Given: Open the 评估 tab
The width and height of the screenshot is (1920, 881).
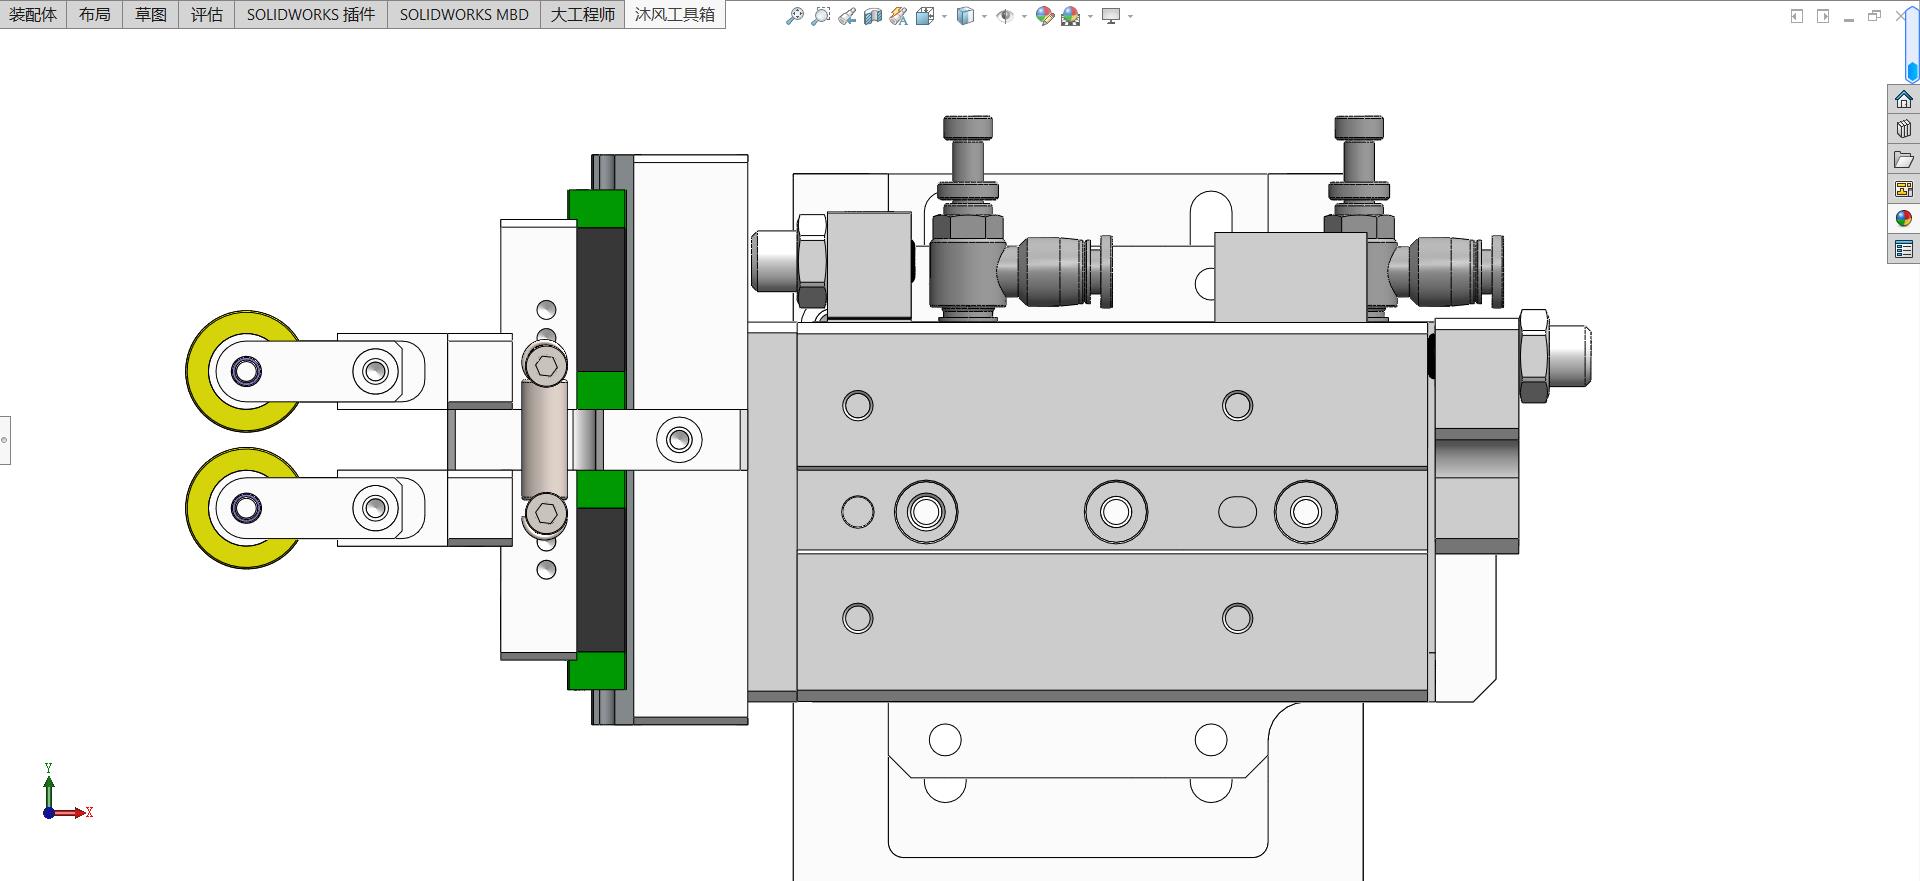Looking at the screenshot, I should [207, 14].
